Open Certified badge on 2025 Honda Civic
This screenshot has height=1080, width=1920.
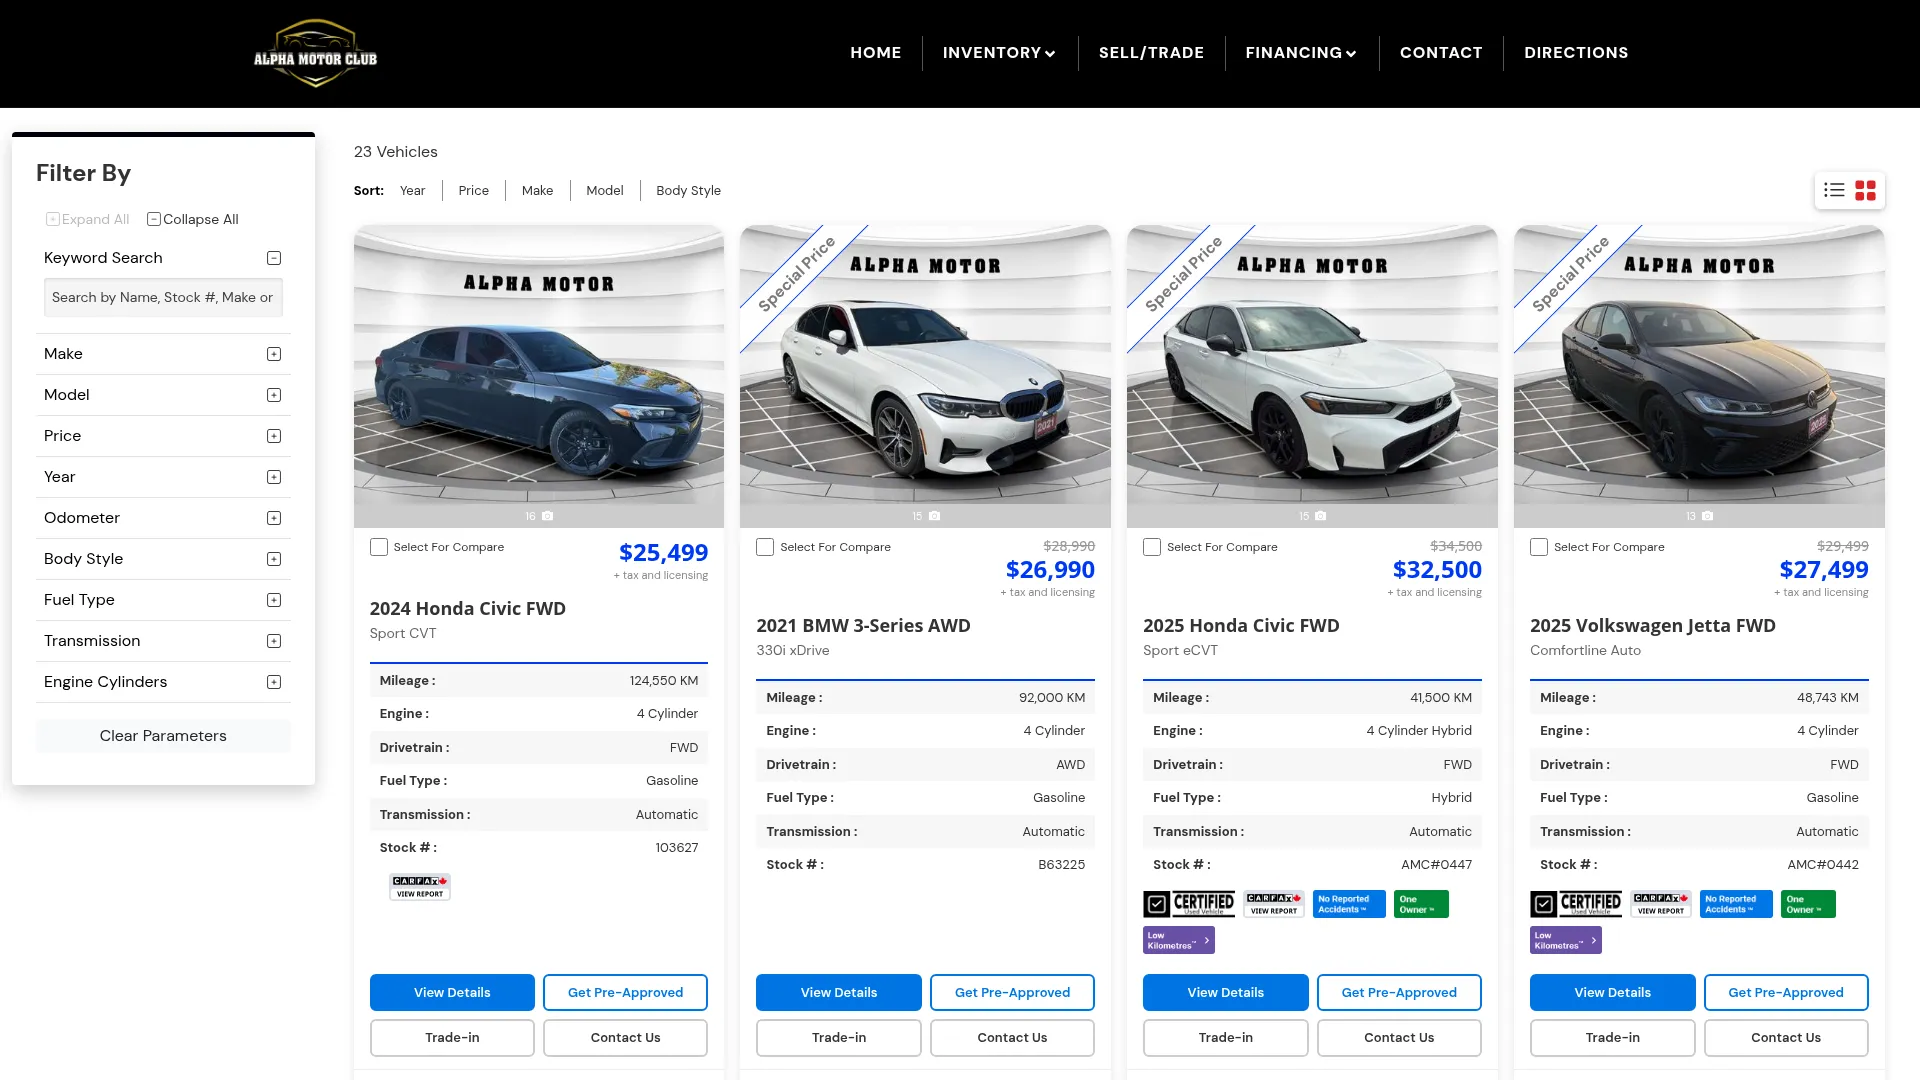point(1189,904)
